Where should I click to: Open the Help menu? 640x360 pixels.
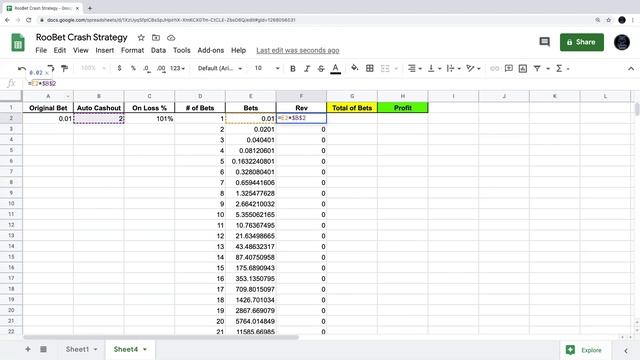pyautogui.click(x=238, y=50)
